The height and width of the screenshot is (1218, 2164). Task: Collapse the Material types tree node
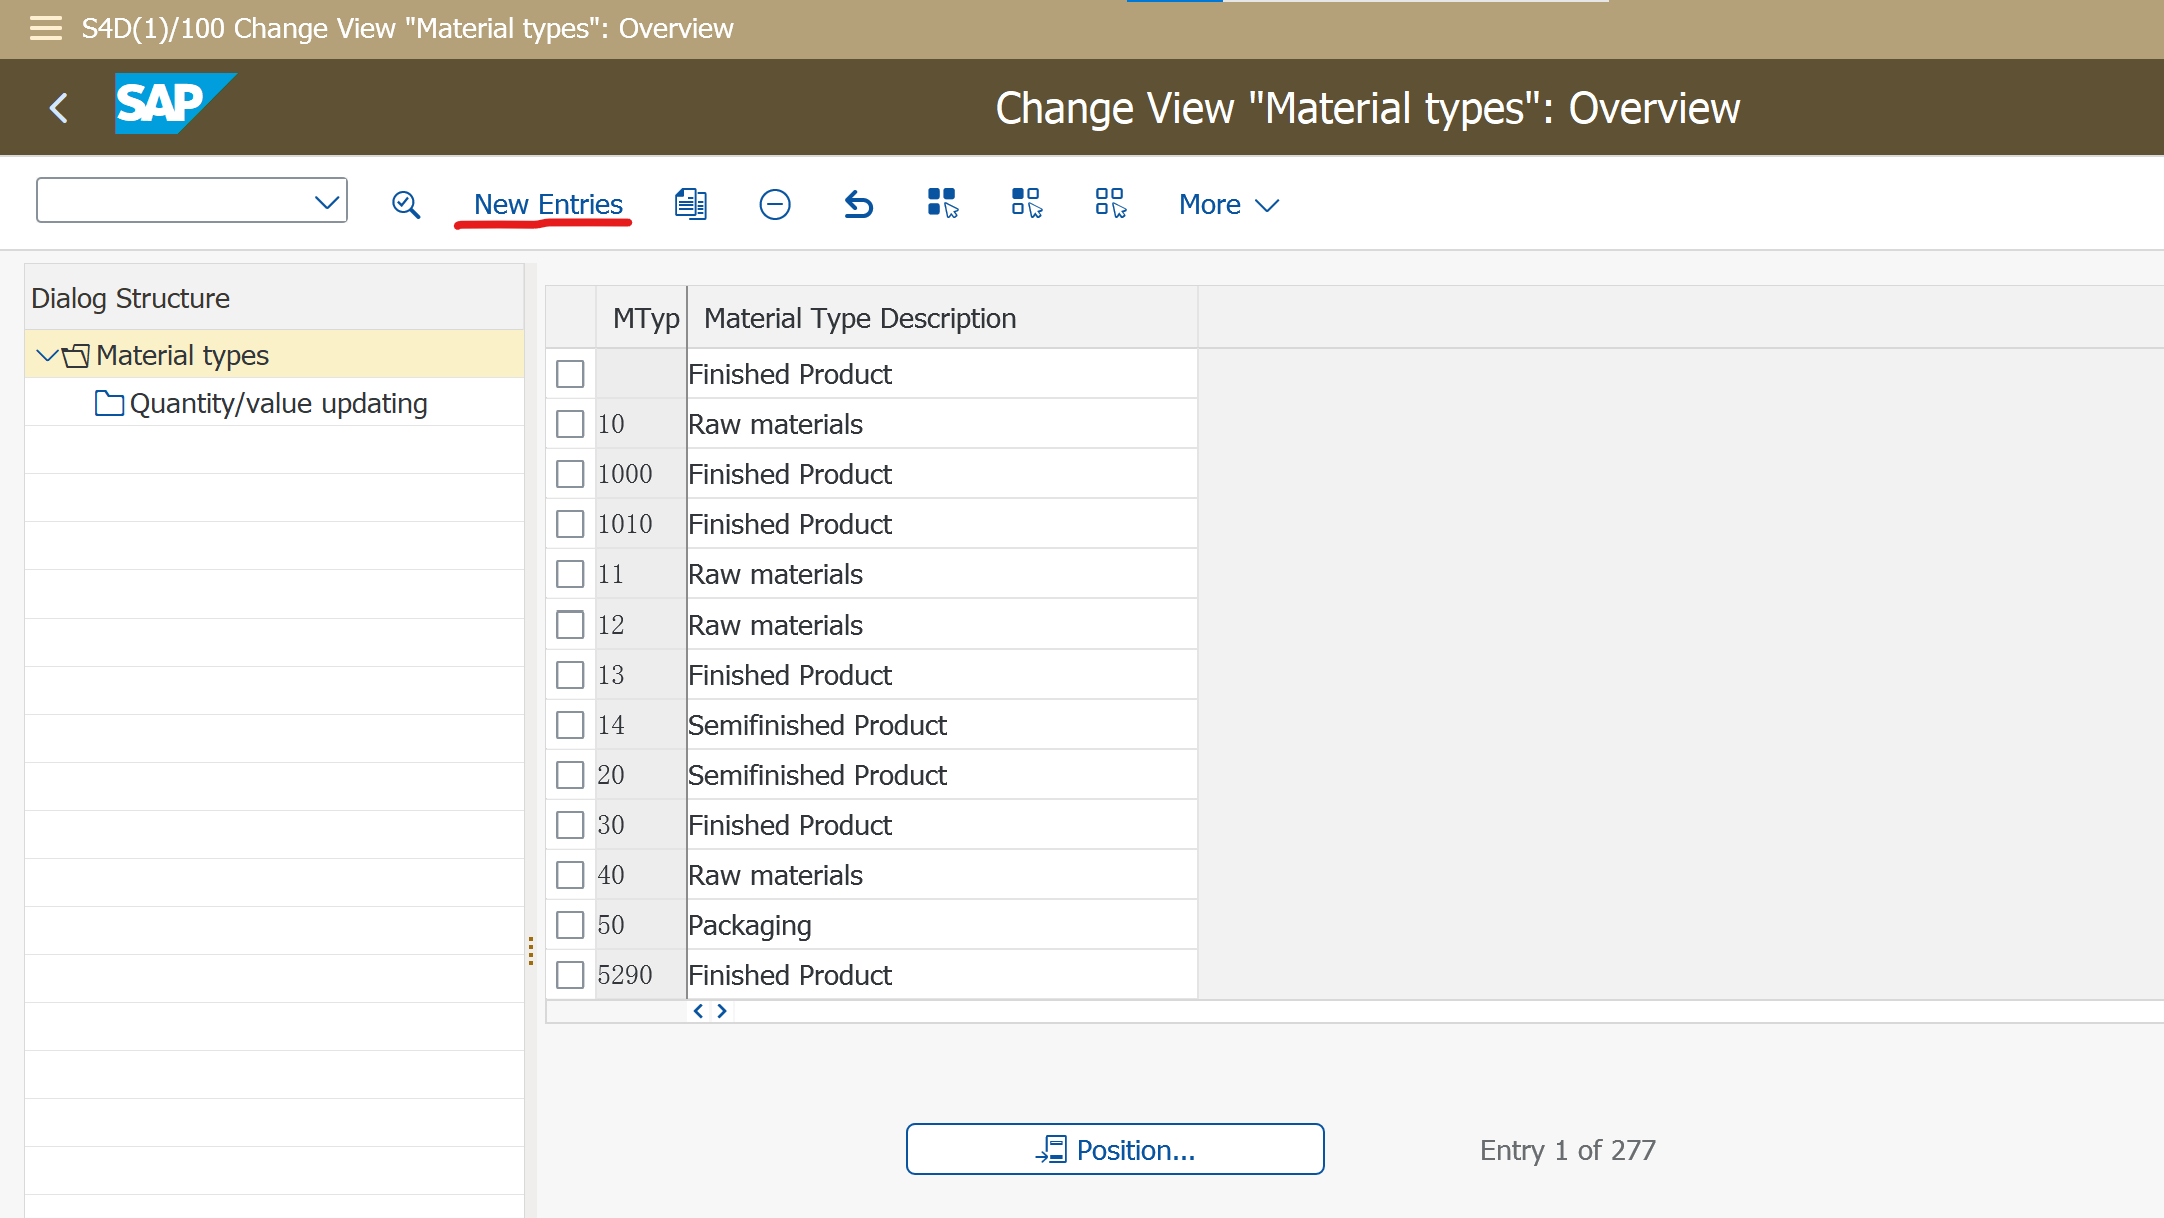[x=46, y=355]
